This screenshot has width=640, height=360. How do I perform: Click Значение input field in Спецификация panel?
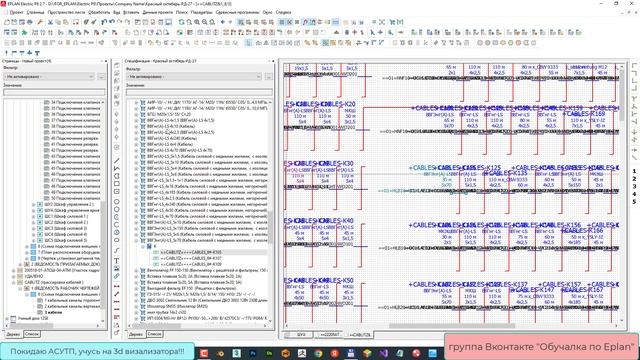[x=199, y=92]
